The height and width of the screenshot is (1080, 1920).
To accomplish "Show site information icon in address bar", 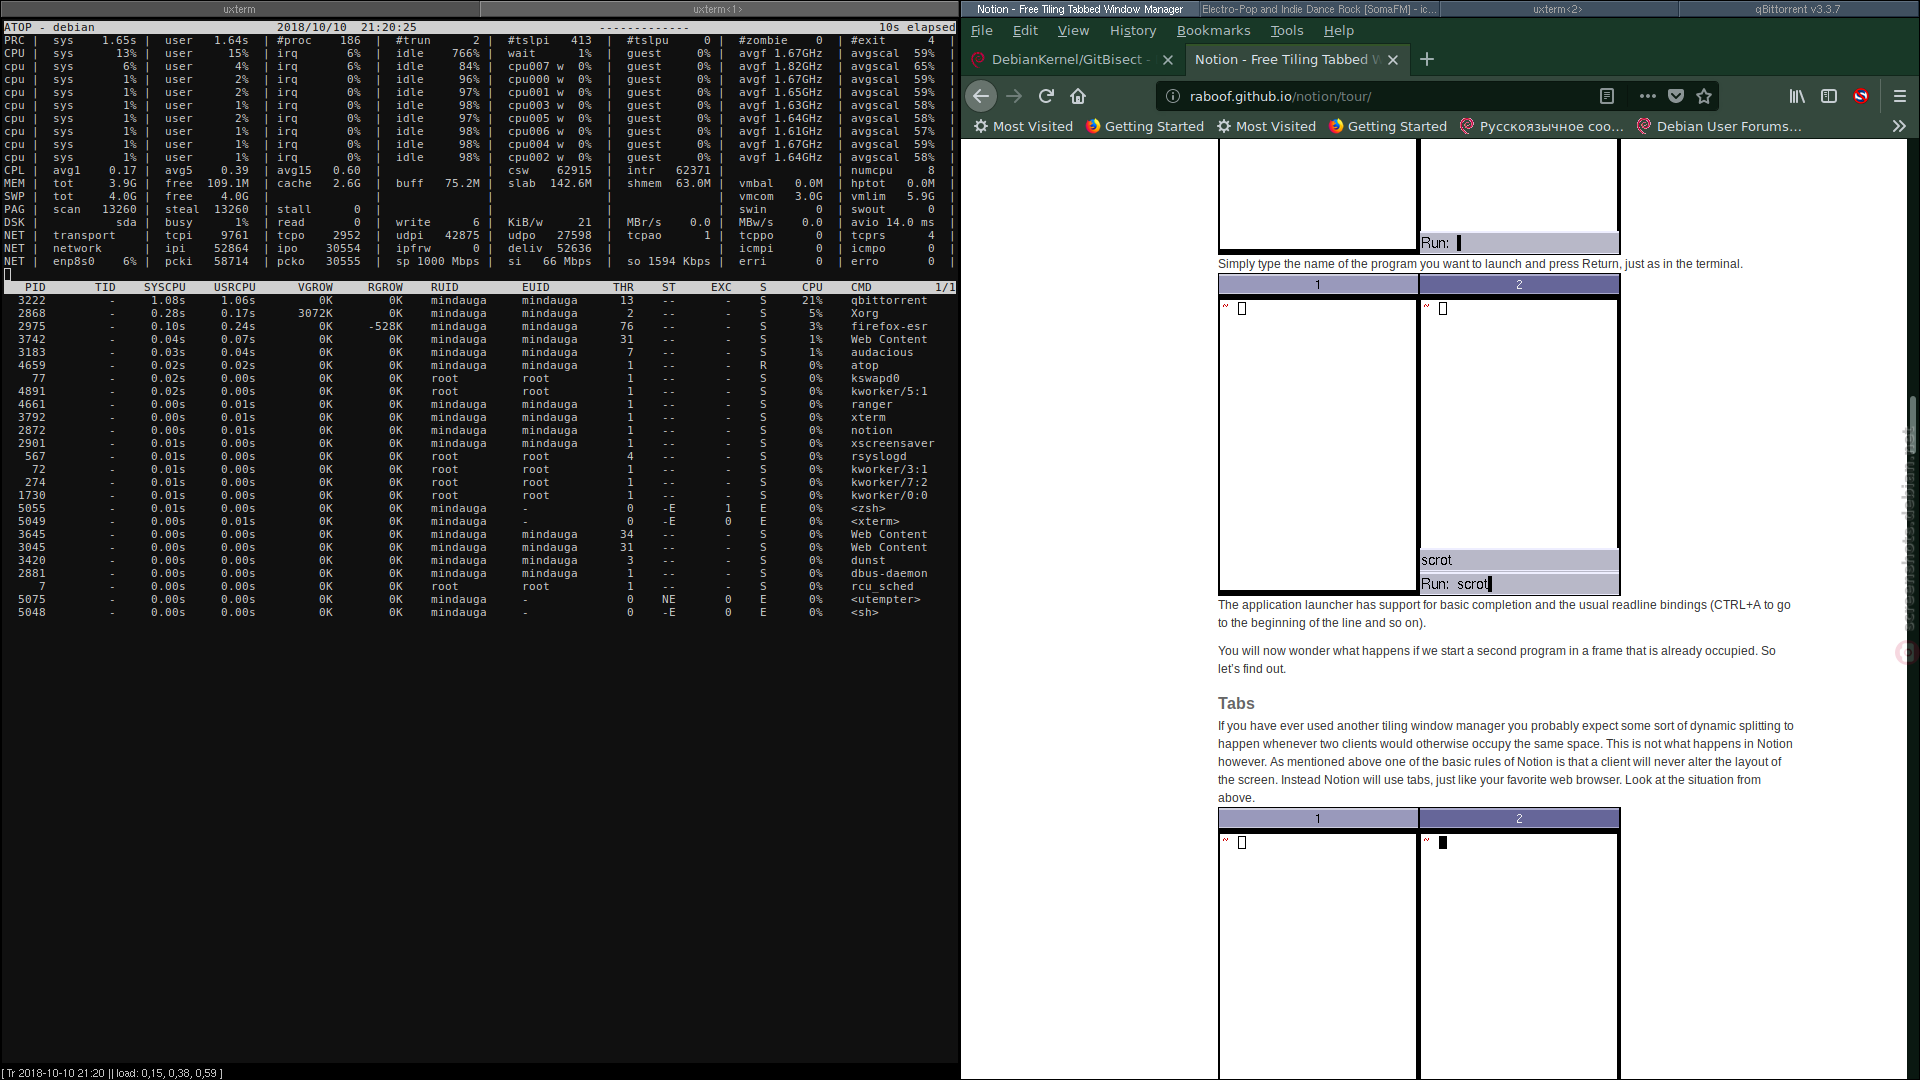I will point(1173,96).
